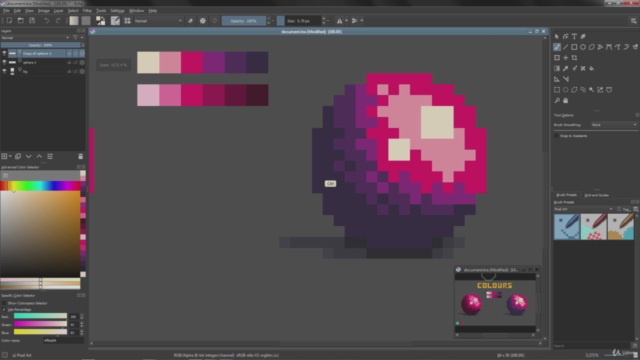The image size is (640, 360).
Task: Open the Layer menu
Action: tap(58, 11)
